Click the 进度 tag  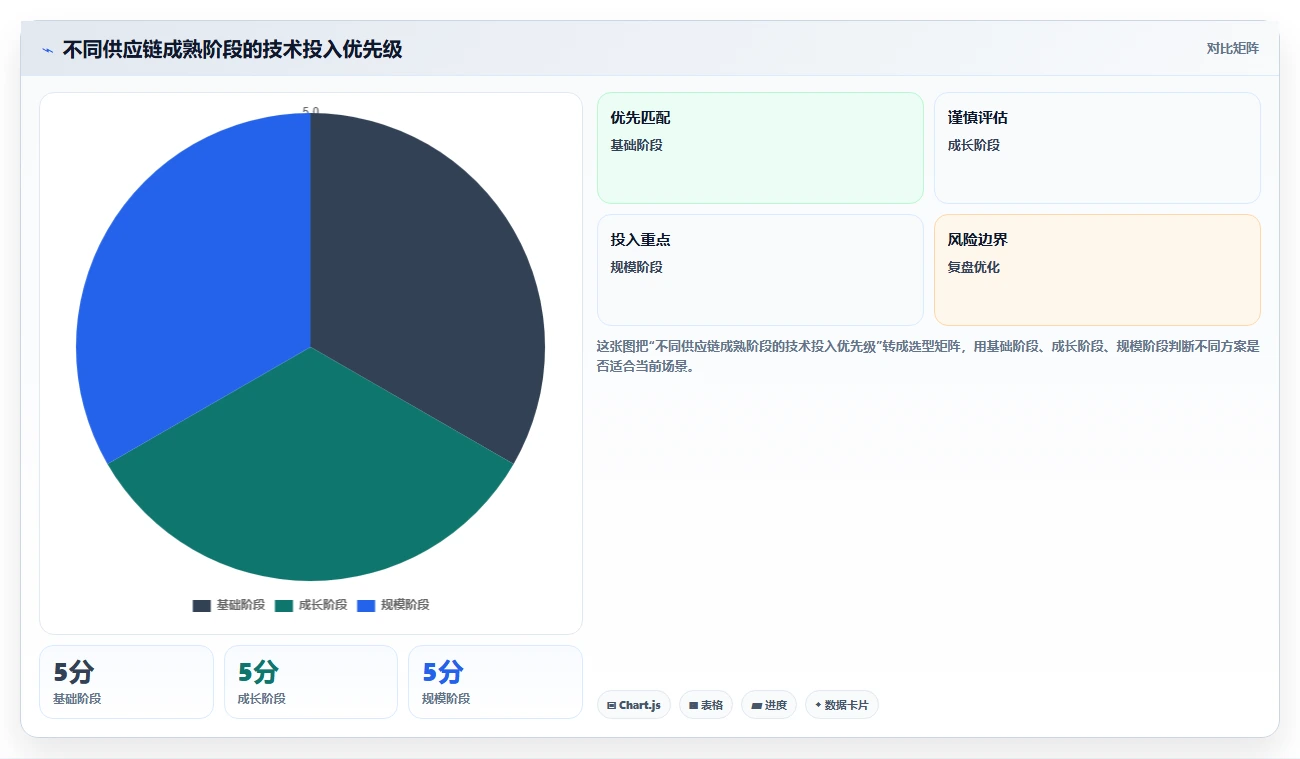(769, 705)
